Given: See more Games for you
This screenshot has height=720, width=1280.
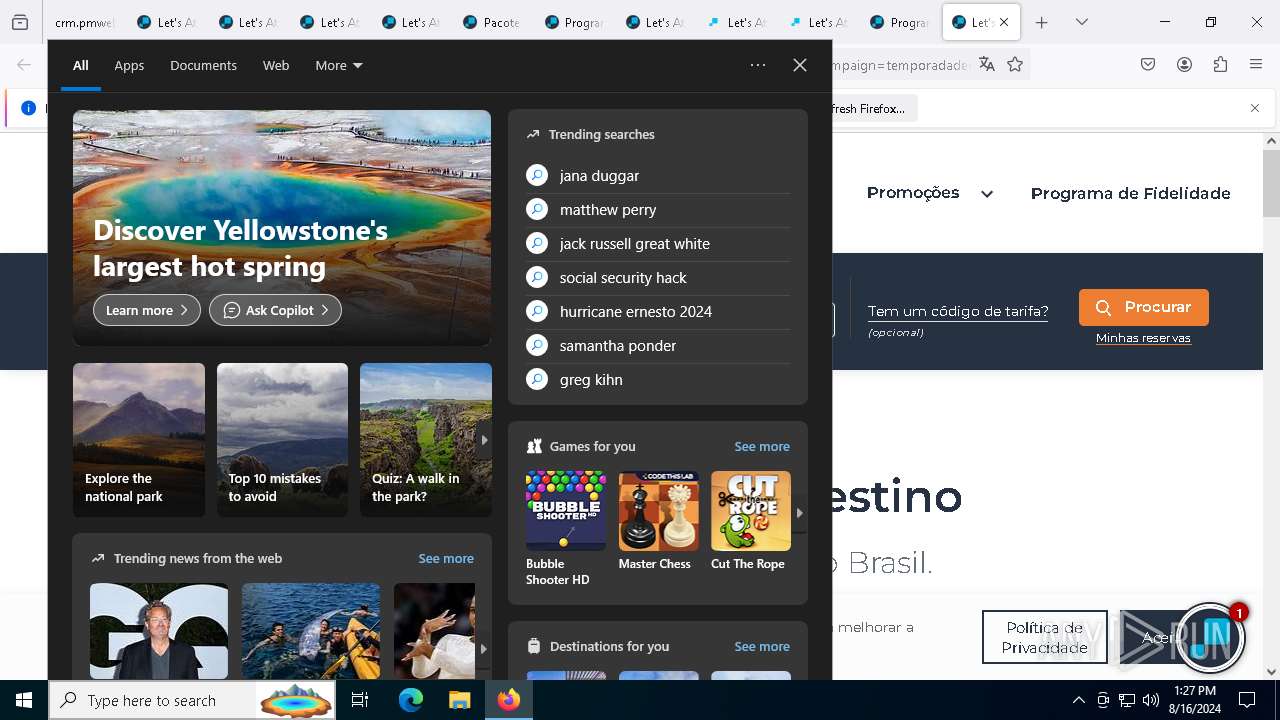Looking at the screenshot, I should (x=762, y=446).
